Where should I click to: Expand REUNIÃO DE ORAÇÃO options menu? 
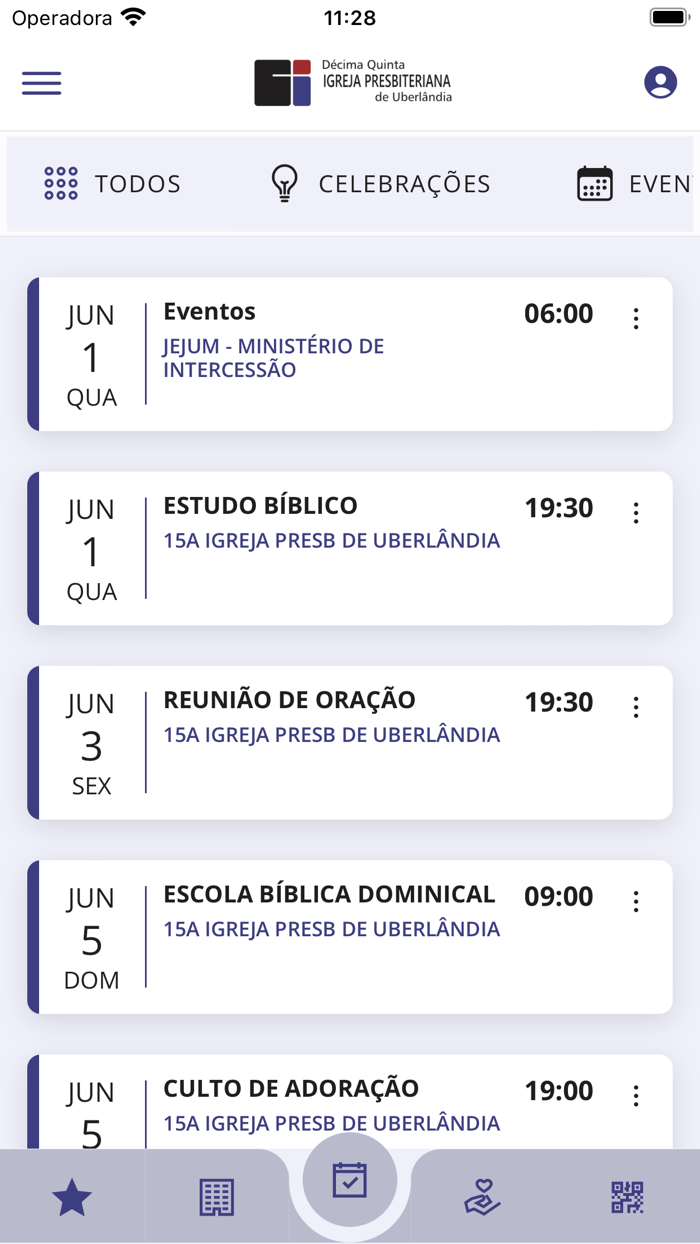click(635, 706)
